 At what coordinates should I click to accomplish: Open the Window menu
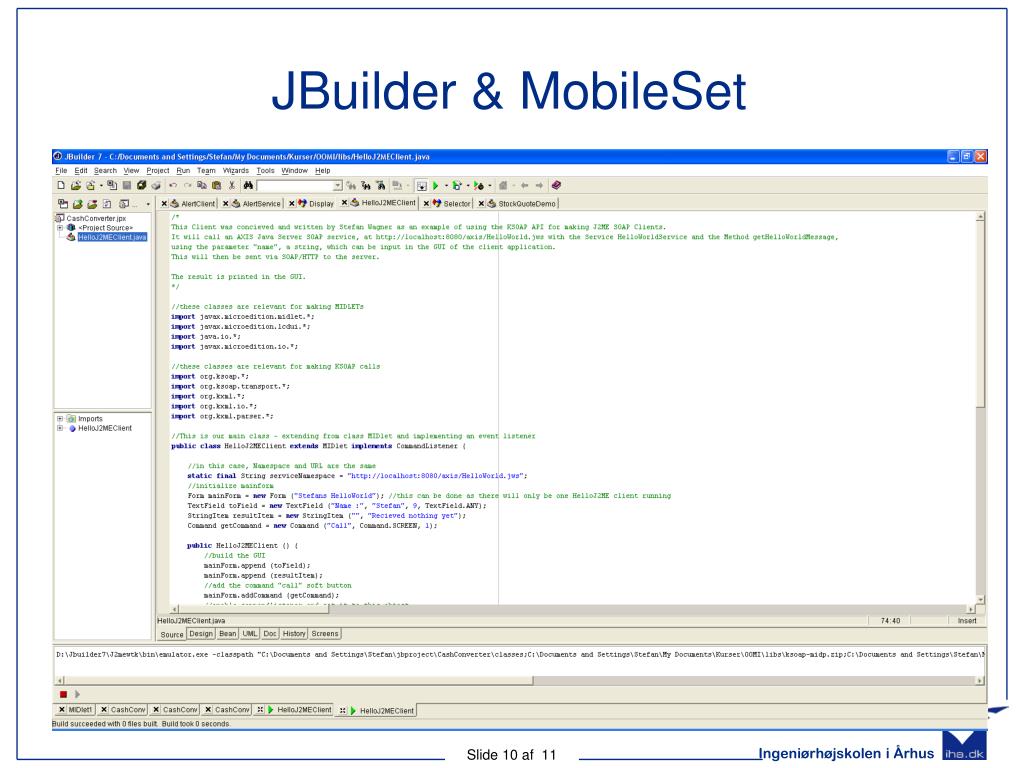[295, 170]
